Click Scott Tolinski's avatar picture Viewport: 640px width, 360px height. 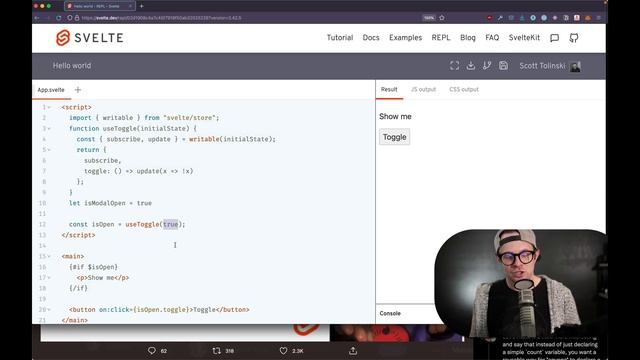click(x=576, y=66)
